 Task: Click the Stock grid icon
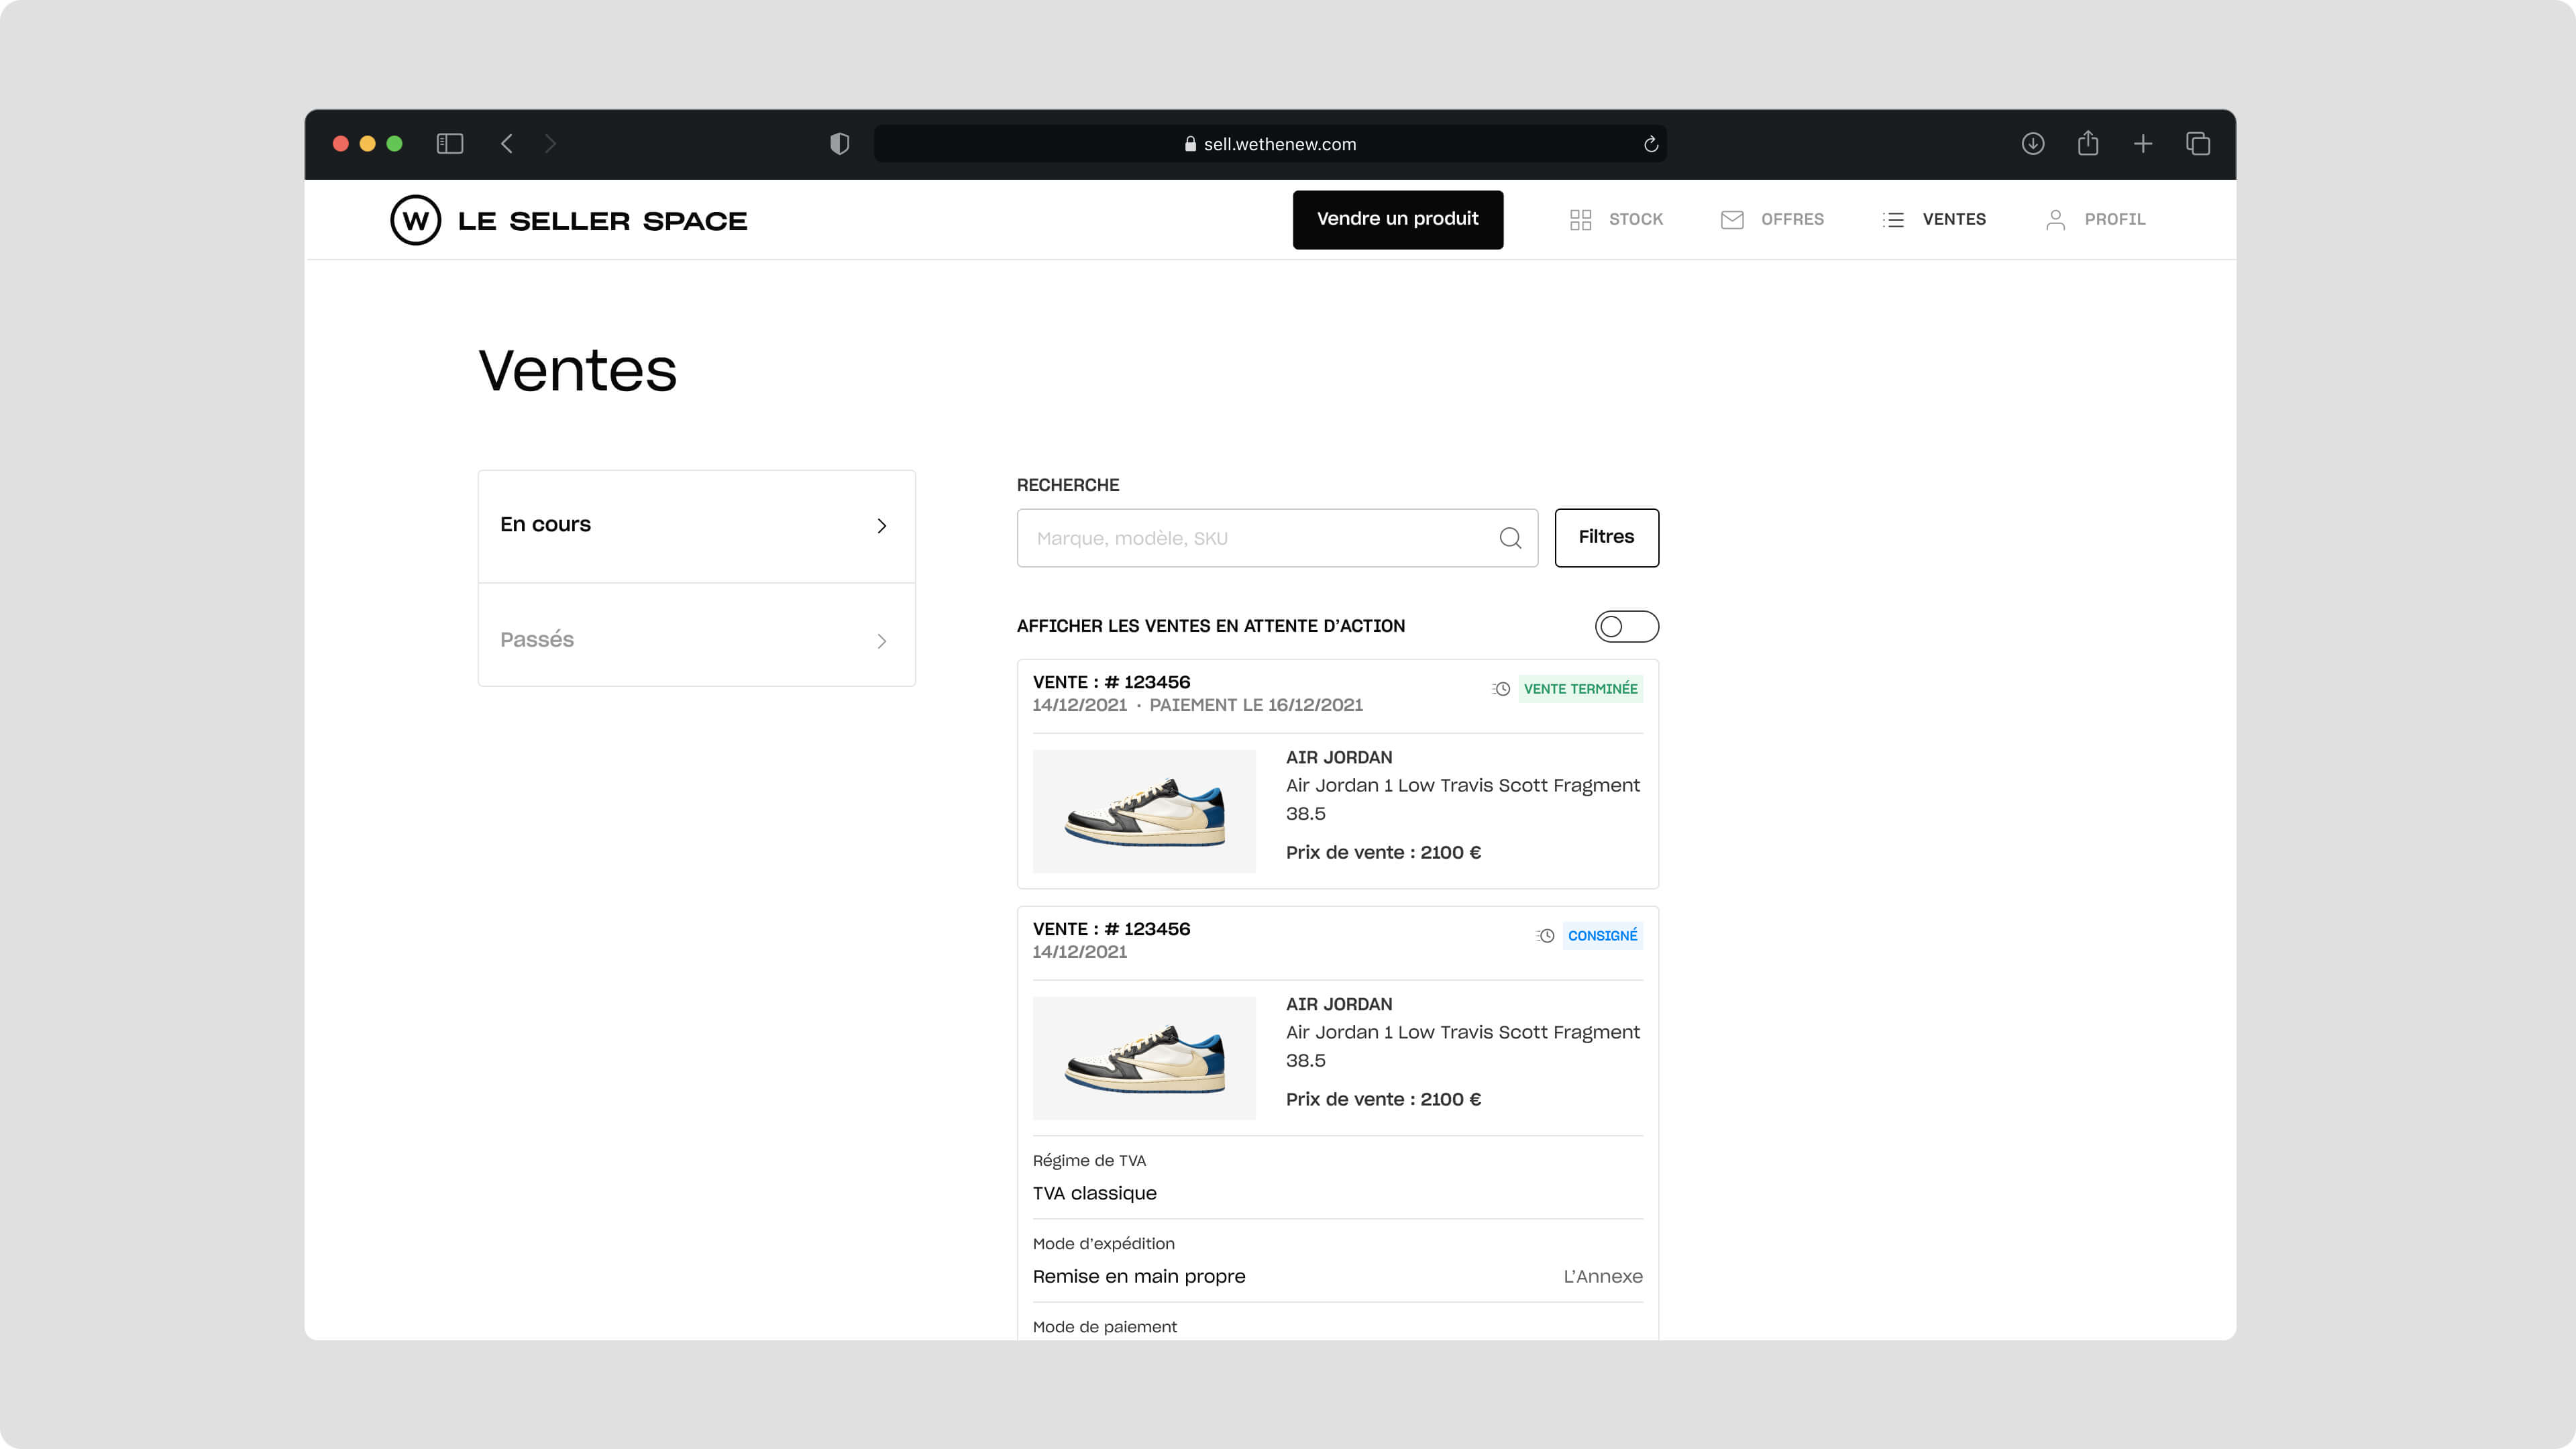point(1581,220)
